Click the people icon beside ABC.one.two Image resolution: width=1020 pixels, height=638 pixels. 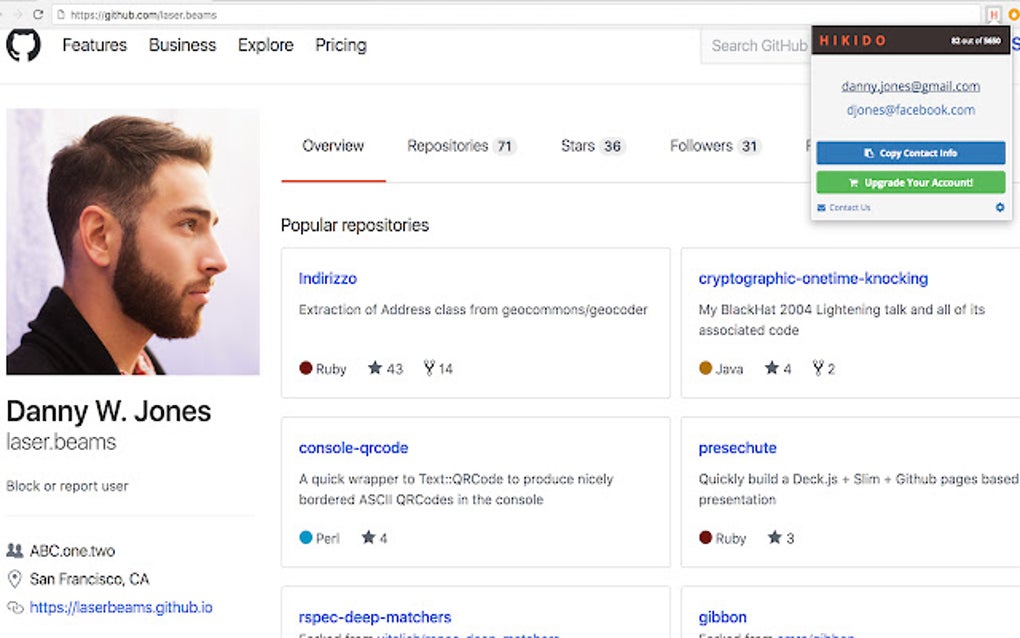point(14,550)
